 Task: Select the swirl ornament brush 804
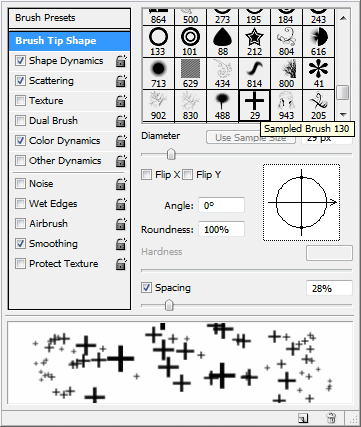point(286,41)
